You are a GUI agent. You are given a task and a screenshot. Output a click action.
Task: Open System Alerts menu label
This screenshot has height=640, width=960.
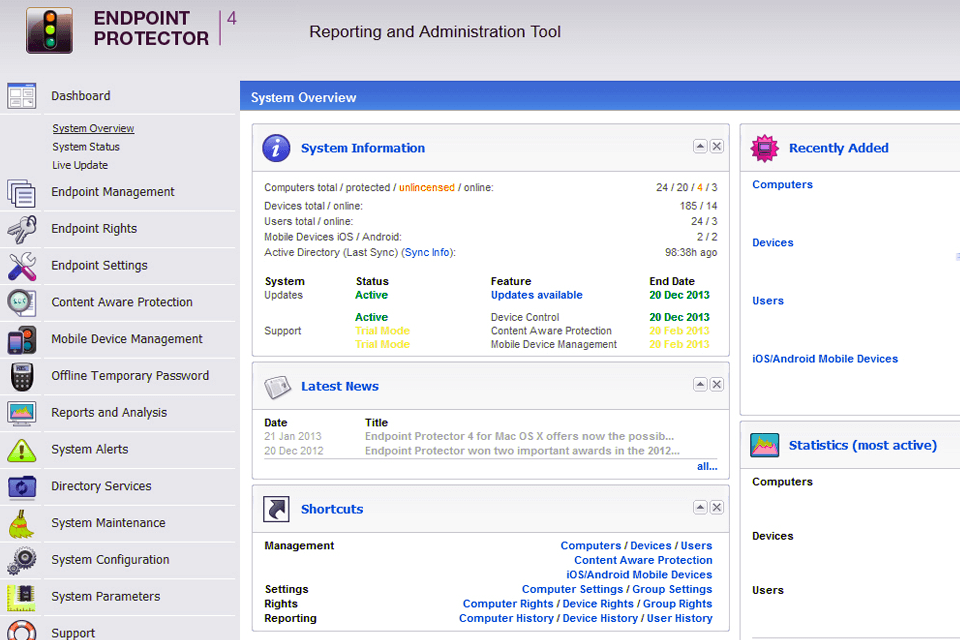point(90,450)
